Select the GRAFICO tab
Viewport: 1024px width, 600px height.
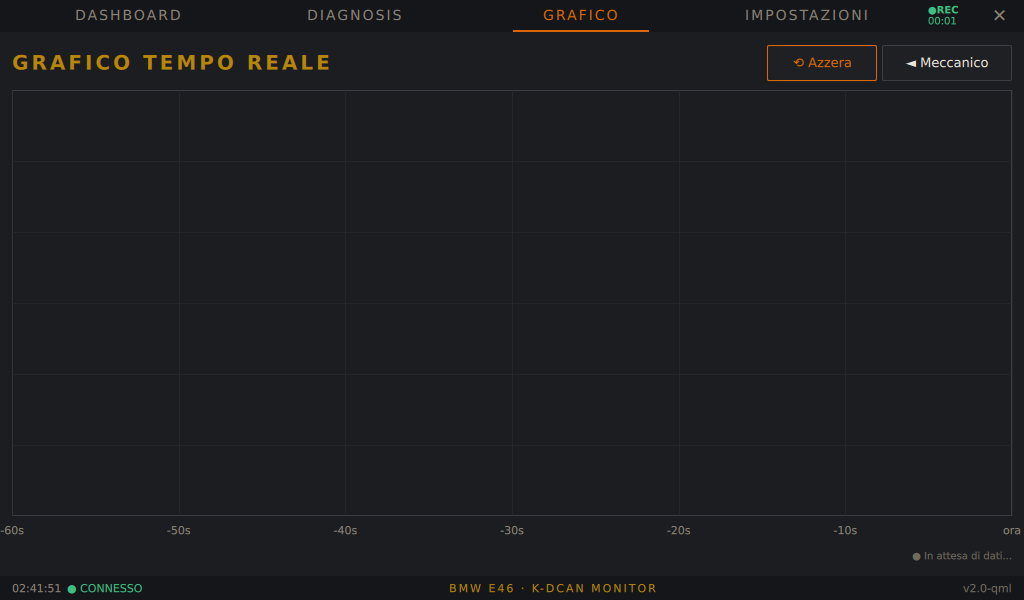click(x=581, y=15)
